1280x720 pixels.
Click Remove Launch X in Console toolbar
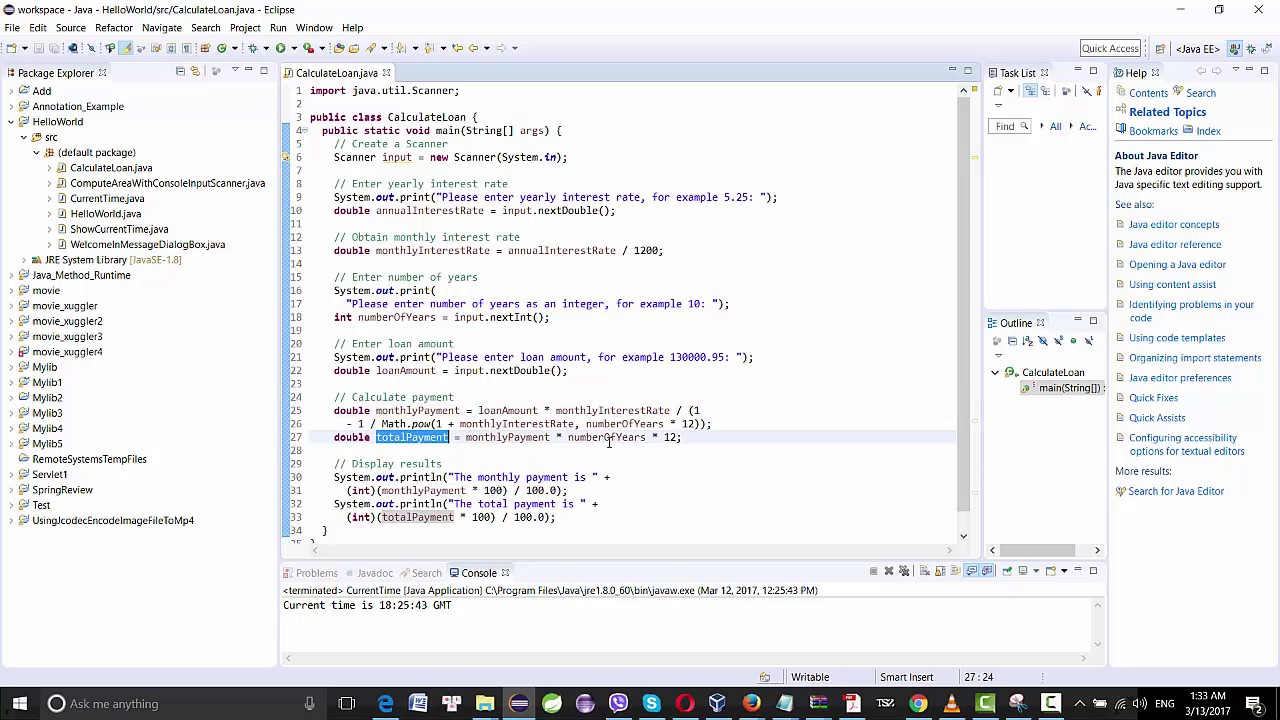coord(888,571)
